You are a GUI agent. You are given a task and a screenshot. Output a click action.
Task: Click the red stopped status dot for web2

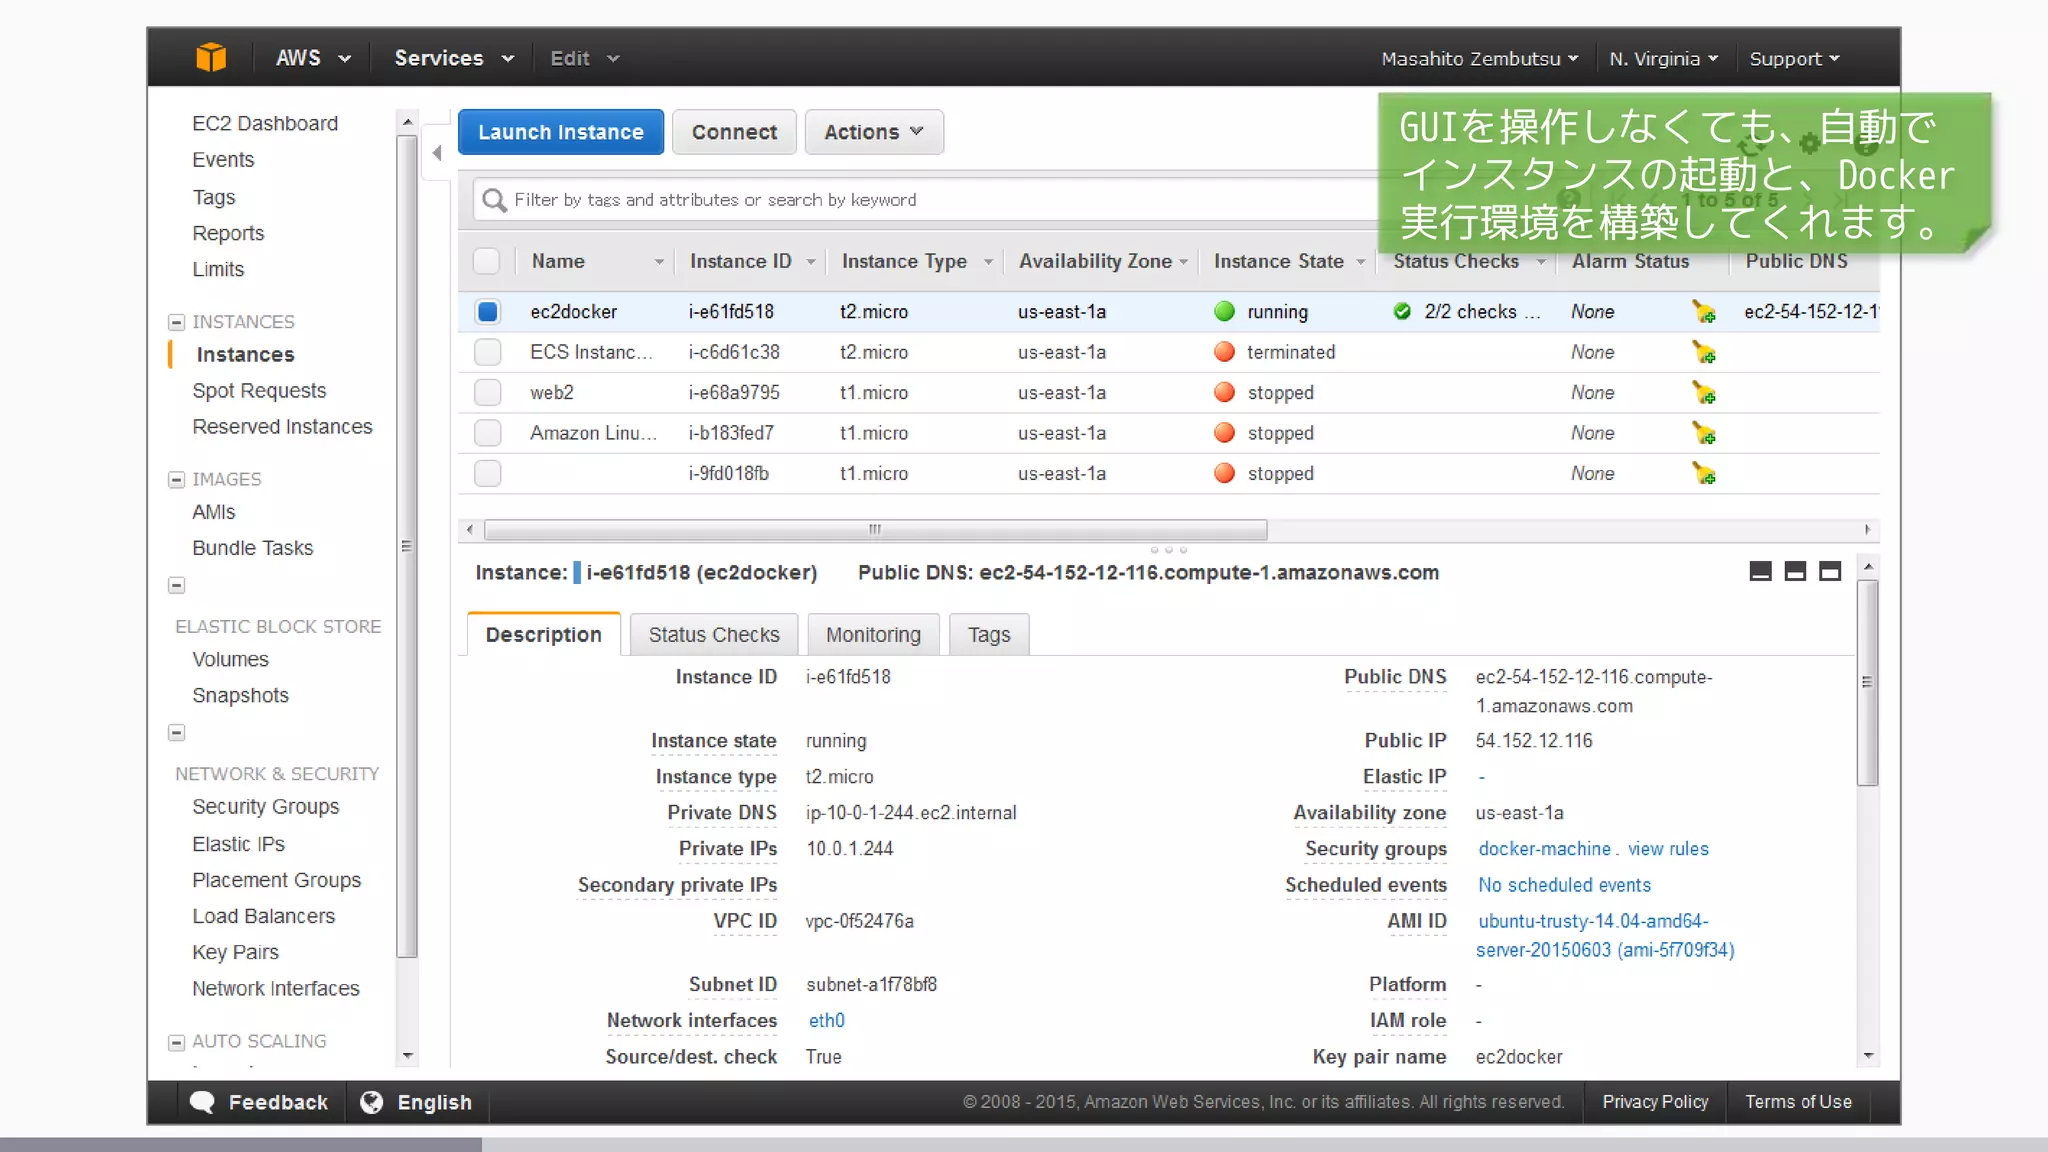click(1224, 393)
